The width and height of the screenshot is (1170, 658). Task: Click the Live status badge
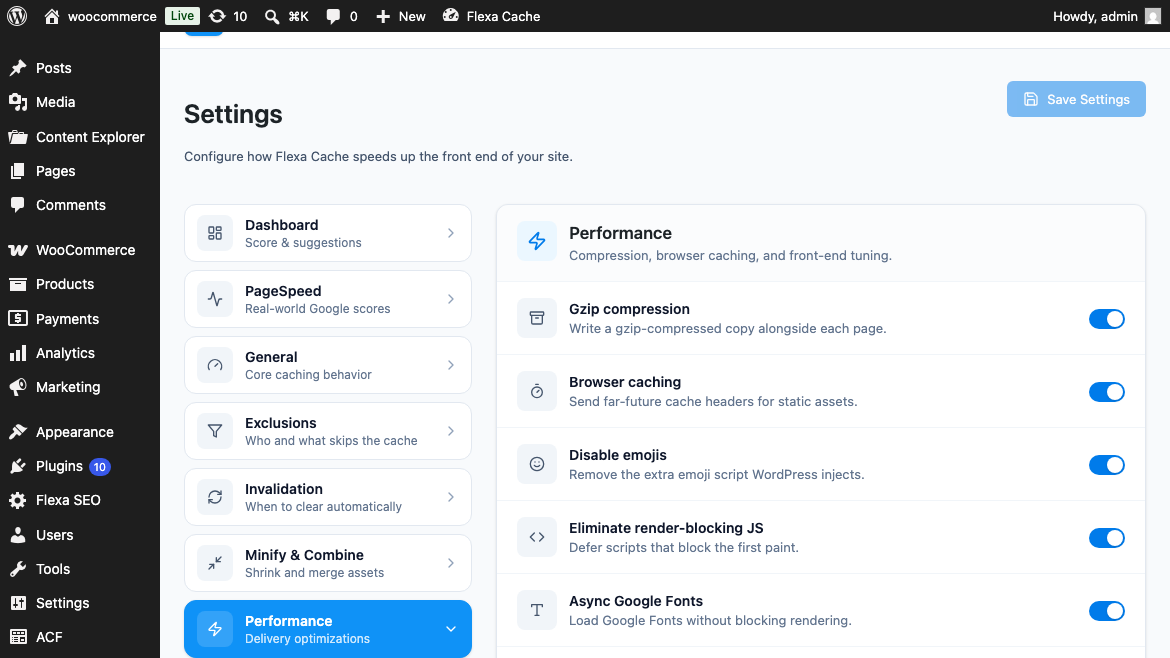pyautogui.click(x=182, y=16)
